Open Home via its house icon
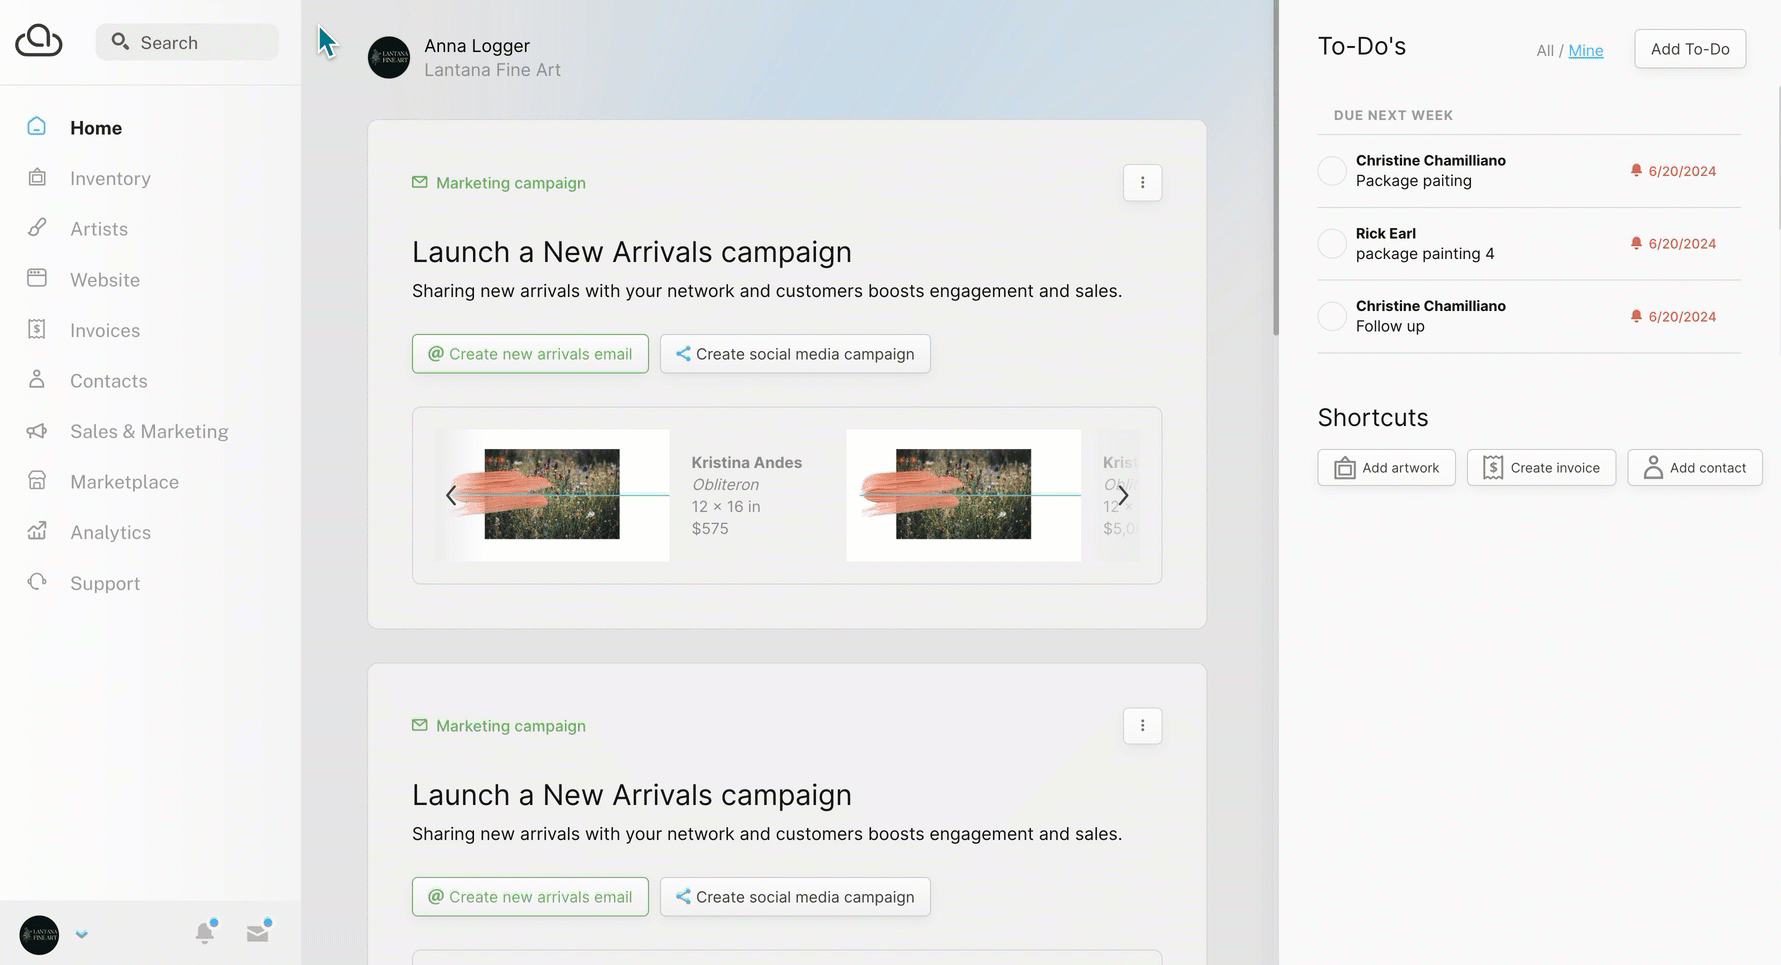The width and height of the screenshot is (1781, 965). pyautogui.click(x=37, y=126)
